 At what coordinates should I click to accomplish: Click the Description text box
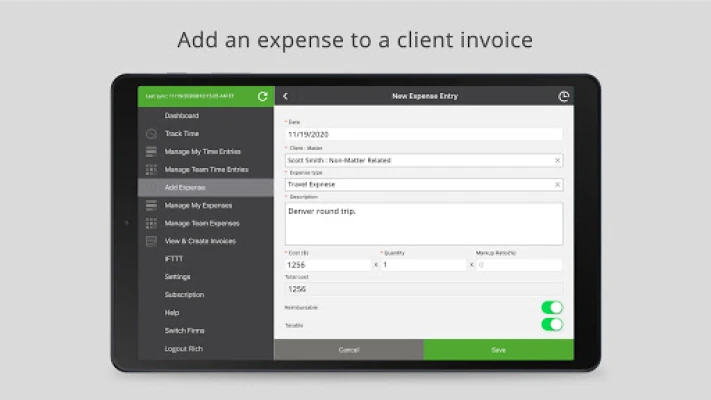[424, 224]
